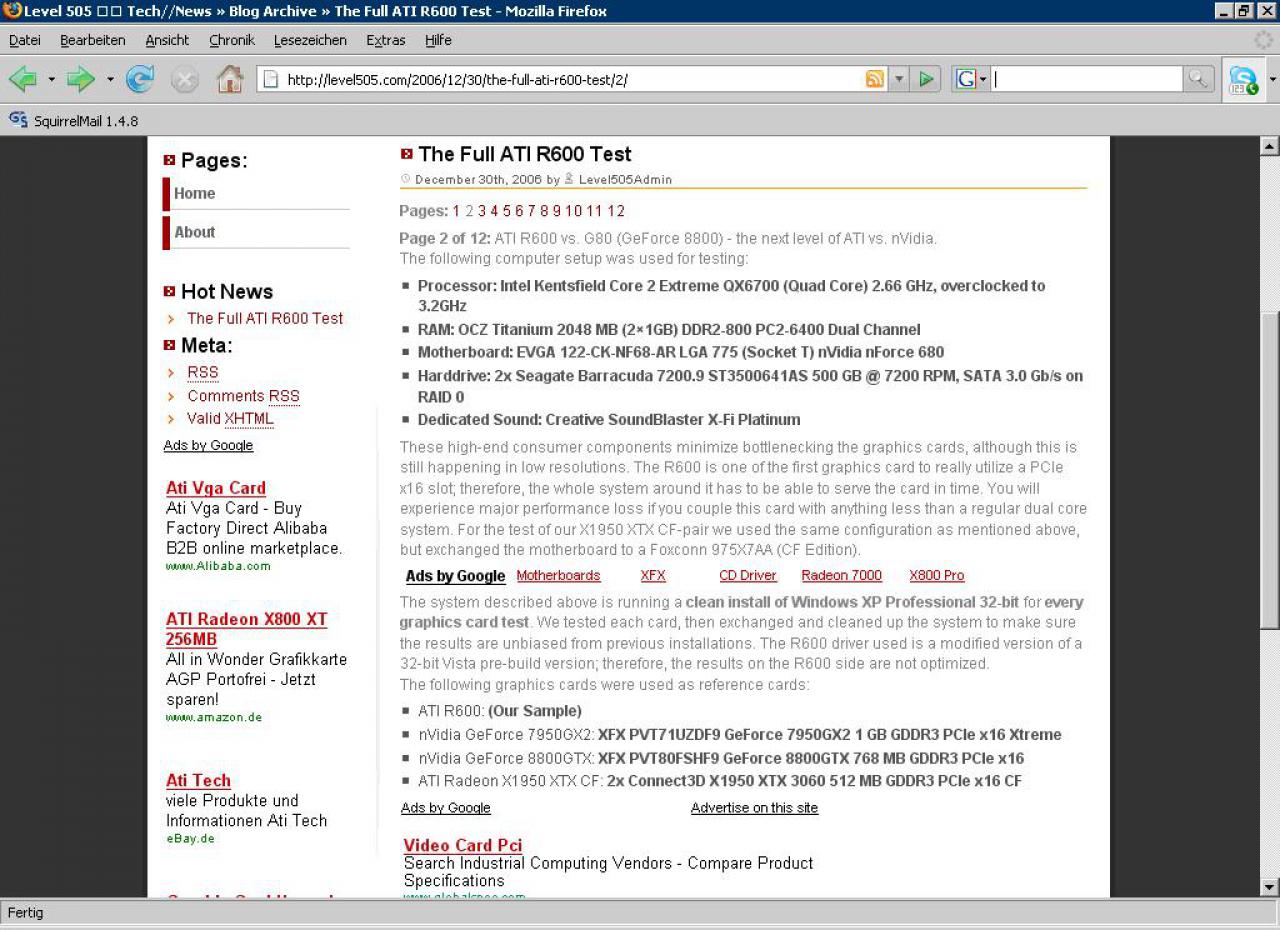This screenshot has width=1280, height=930.
Task: Click the vertical scrollbar down arrow
Action: [x=1269, y=887]
